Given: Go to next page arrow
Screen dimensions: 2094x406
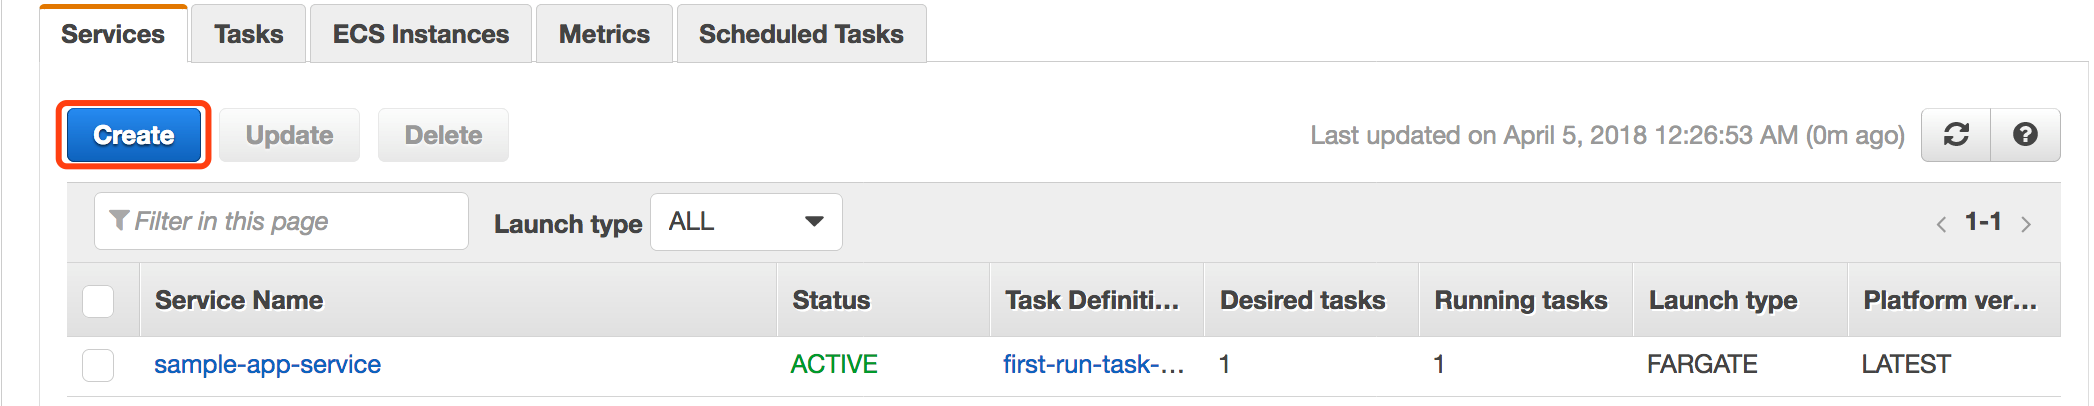Looking at the screenshot, I should coord(2026,224).
